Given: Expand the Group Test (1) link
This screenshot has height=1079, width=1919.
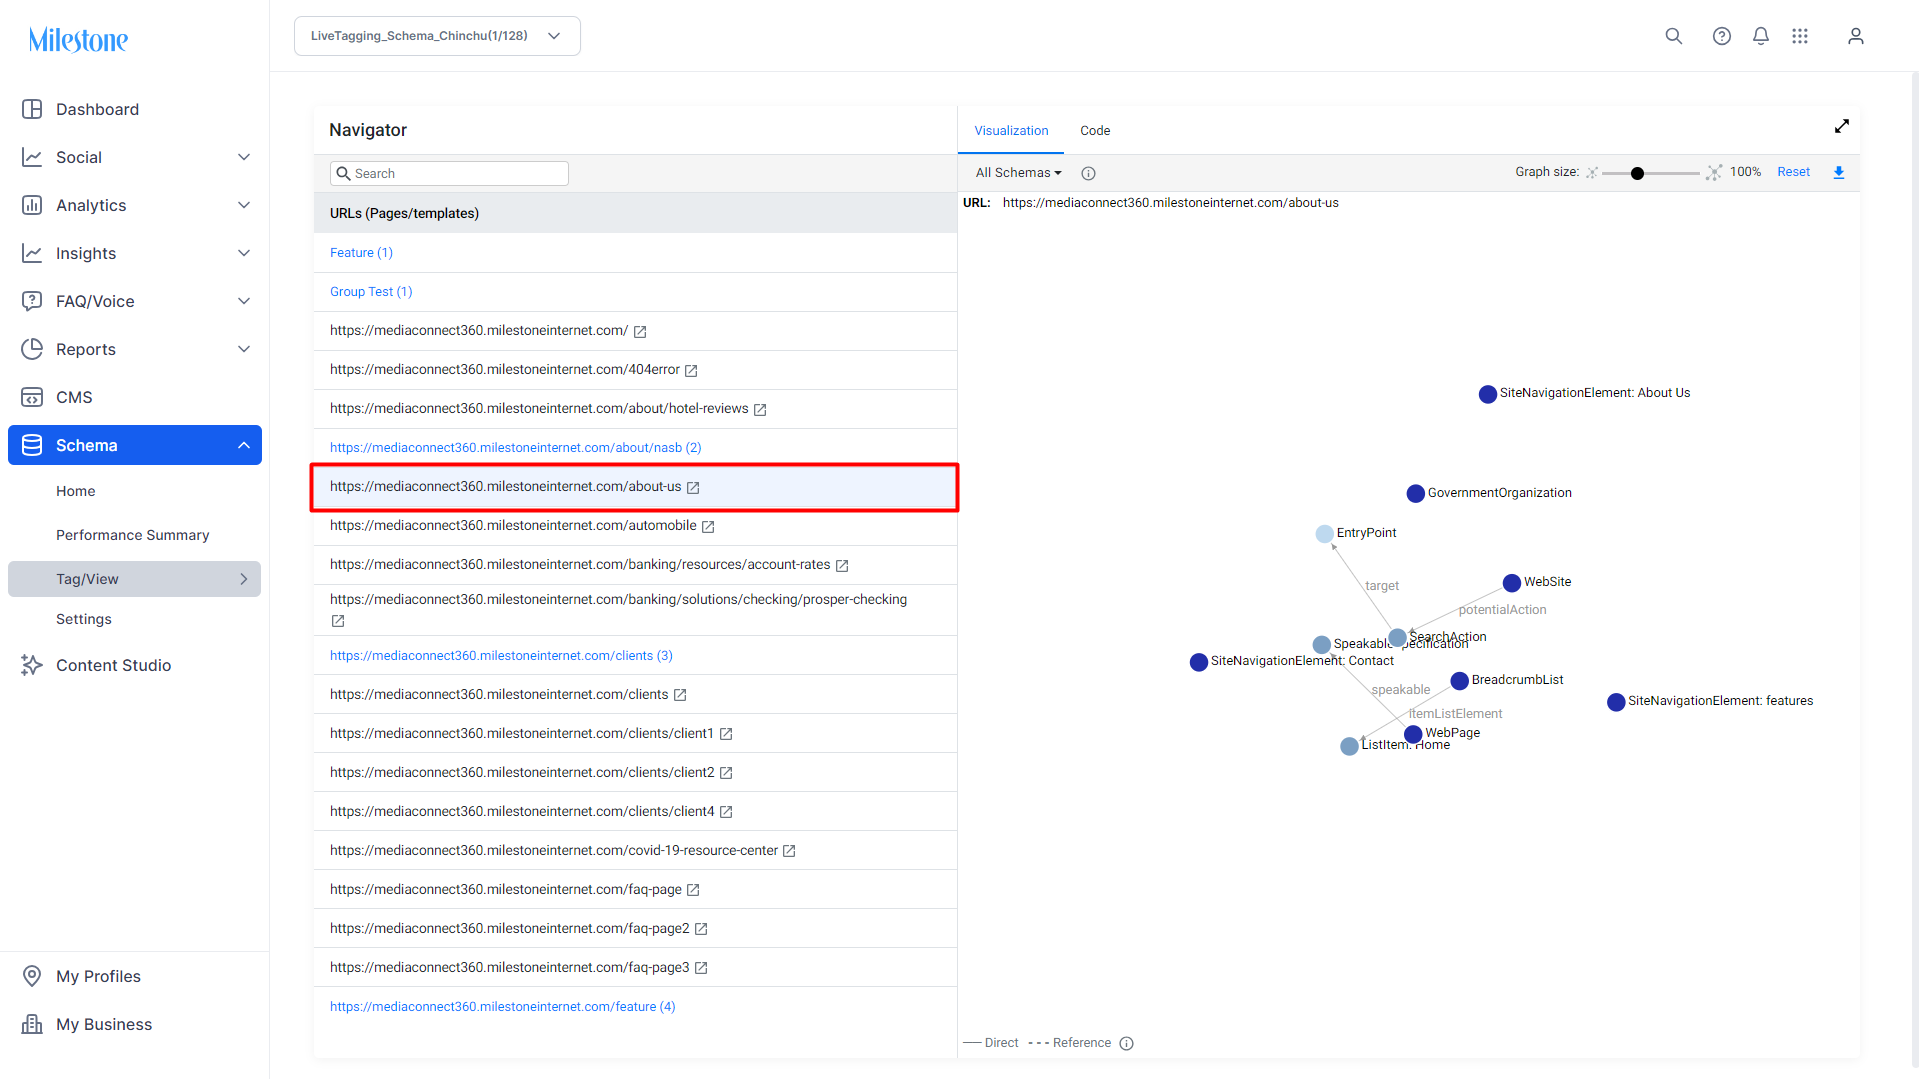Looking at the screenshot, I should point(371,292).
